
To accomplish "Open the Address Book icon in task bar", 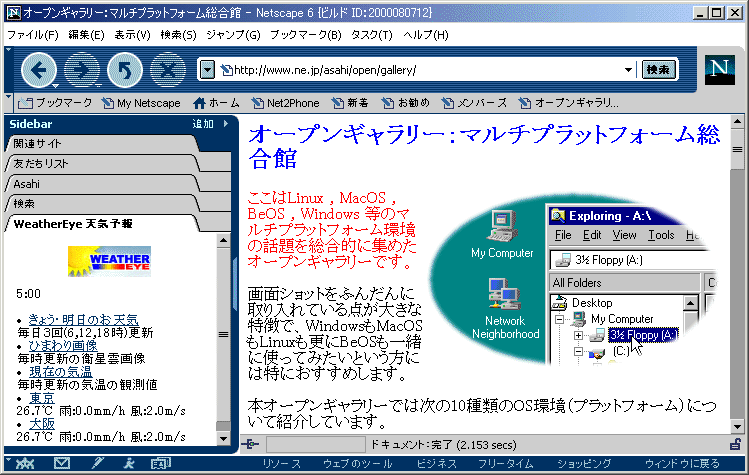I will tap(160, 463).
